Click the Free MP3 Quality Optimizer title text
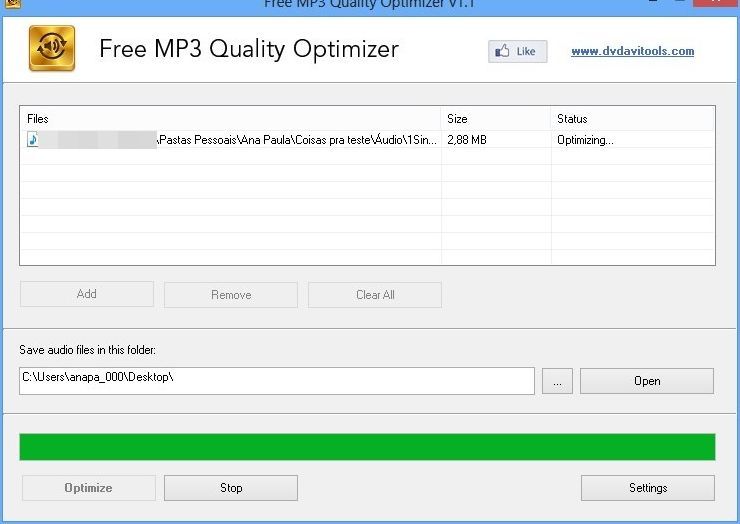Viewport: 740px width, 524px height. (249, 49)
